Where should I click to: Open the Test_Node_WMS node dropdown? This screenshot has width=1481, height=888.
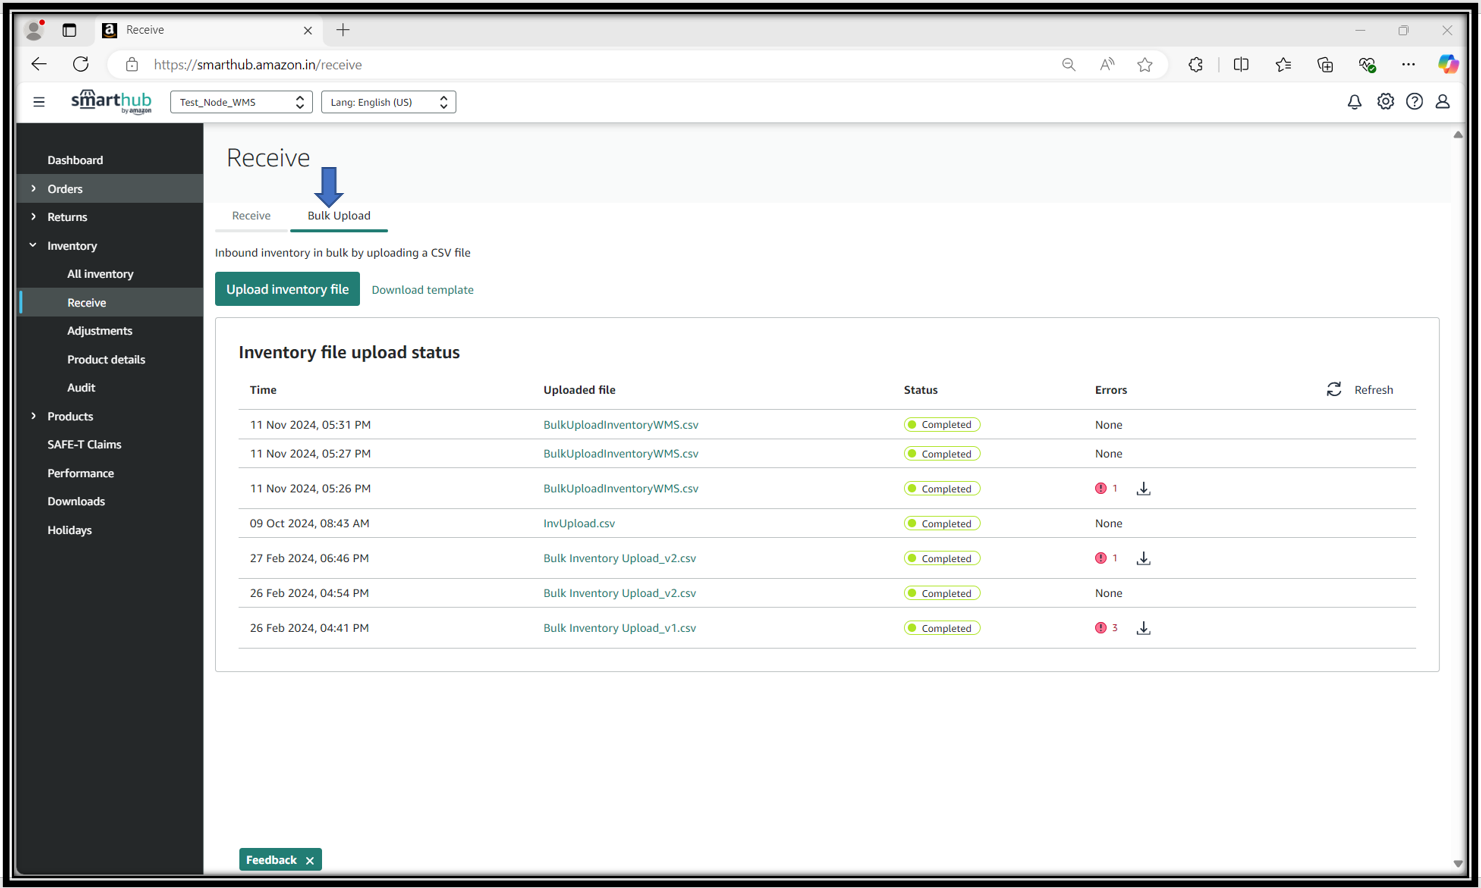pyautogui.click(x=241, y=102)
